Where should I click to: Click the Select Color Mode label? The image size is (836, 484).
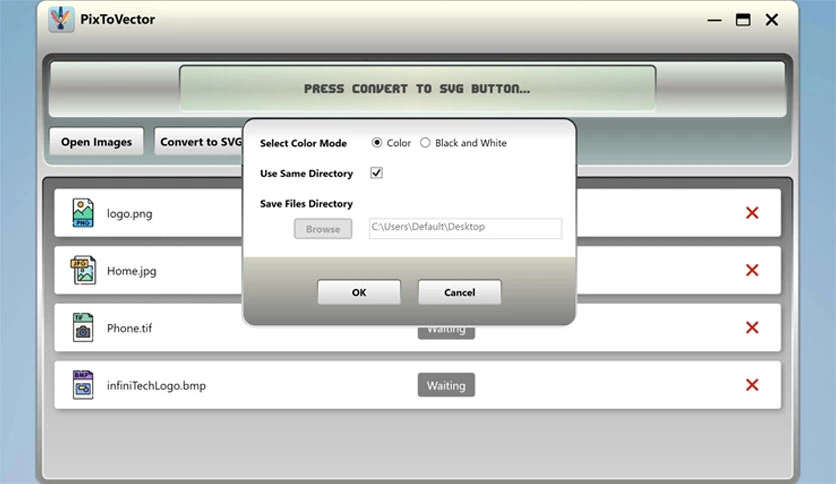tap(303, 143)
